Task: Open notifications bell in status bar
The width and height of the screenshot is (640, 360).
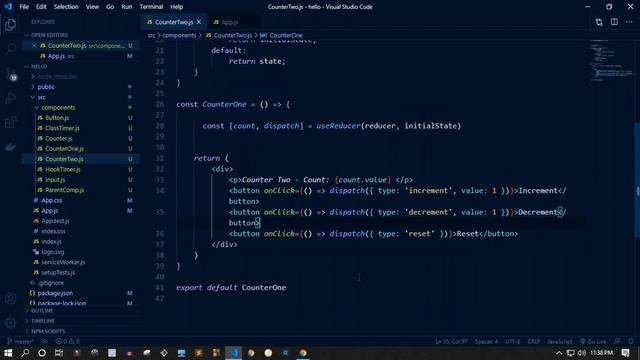Action: pos(631,341)
